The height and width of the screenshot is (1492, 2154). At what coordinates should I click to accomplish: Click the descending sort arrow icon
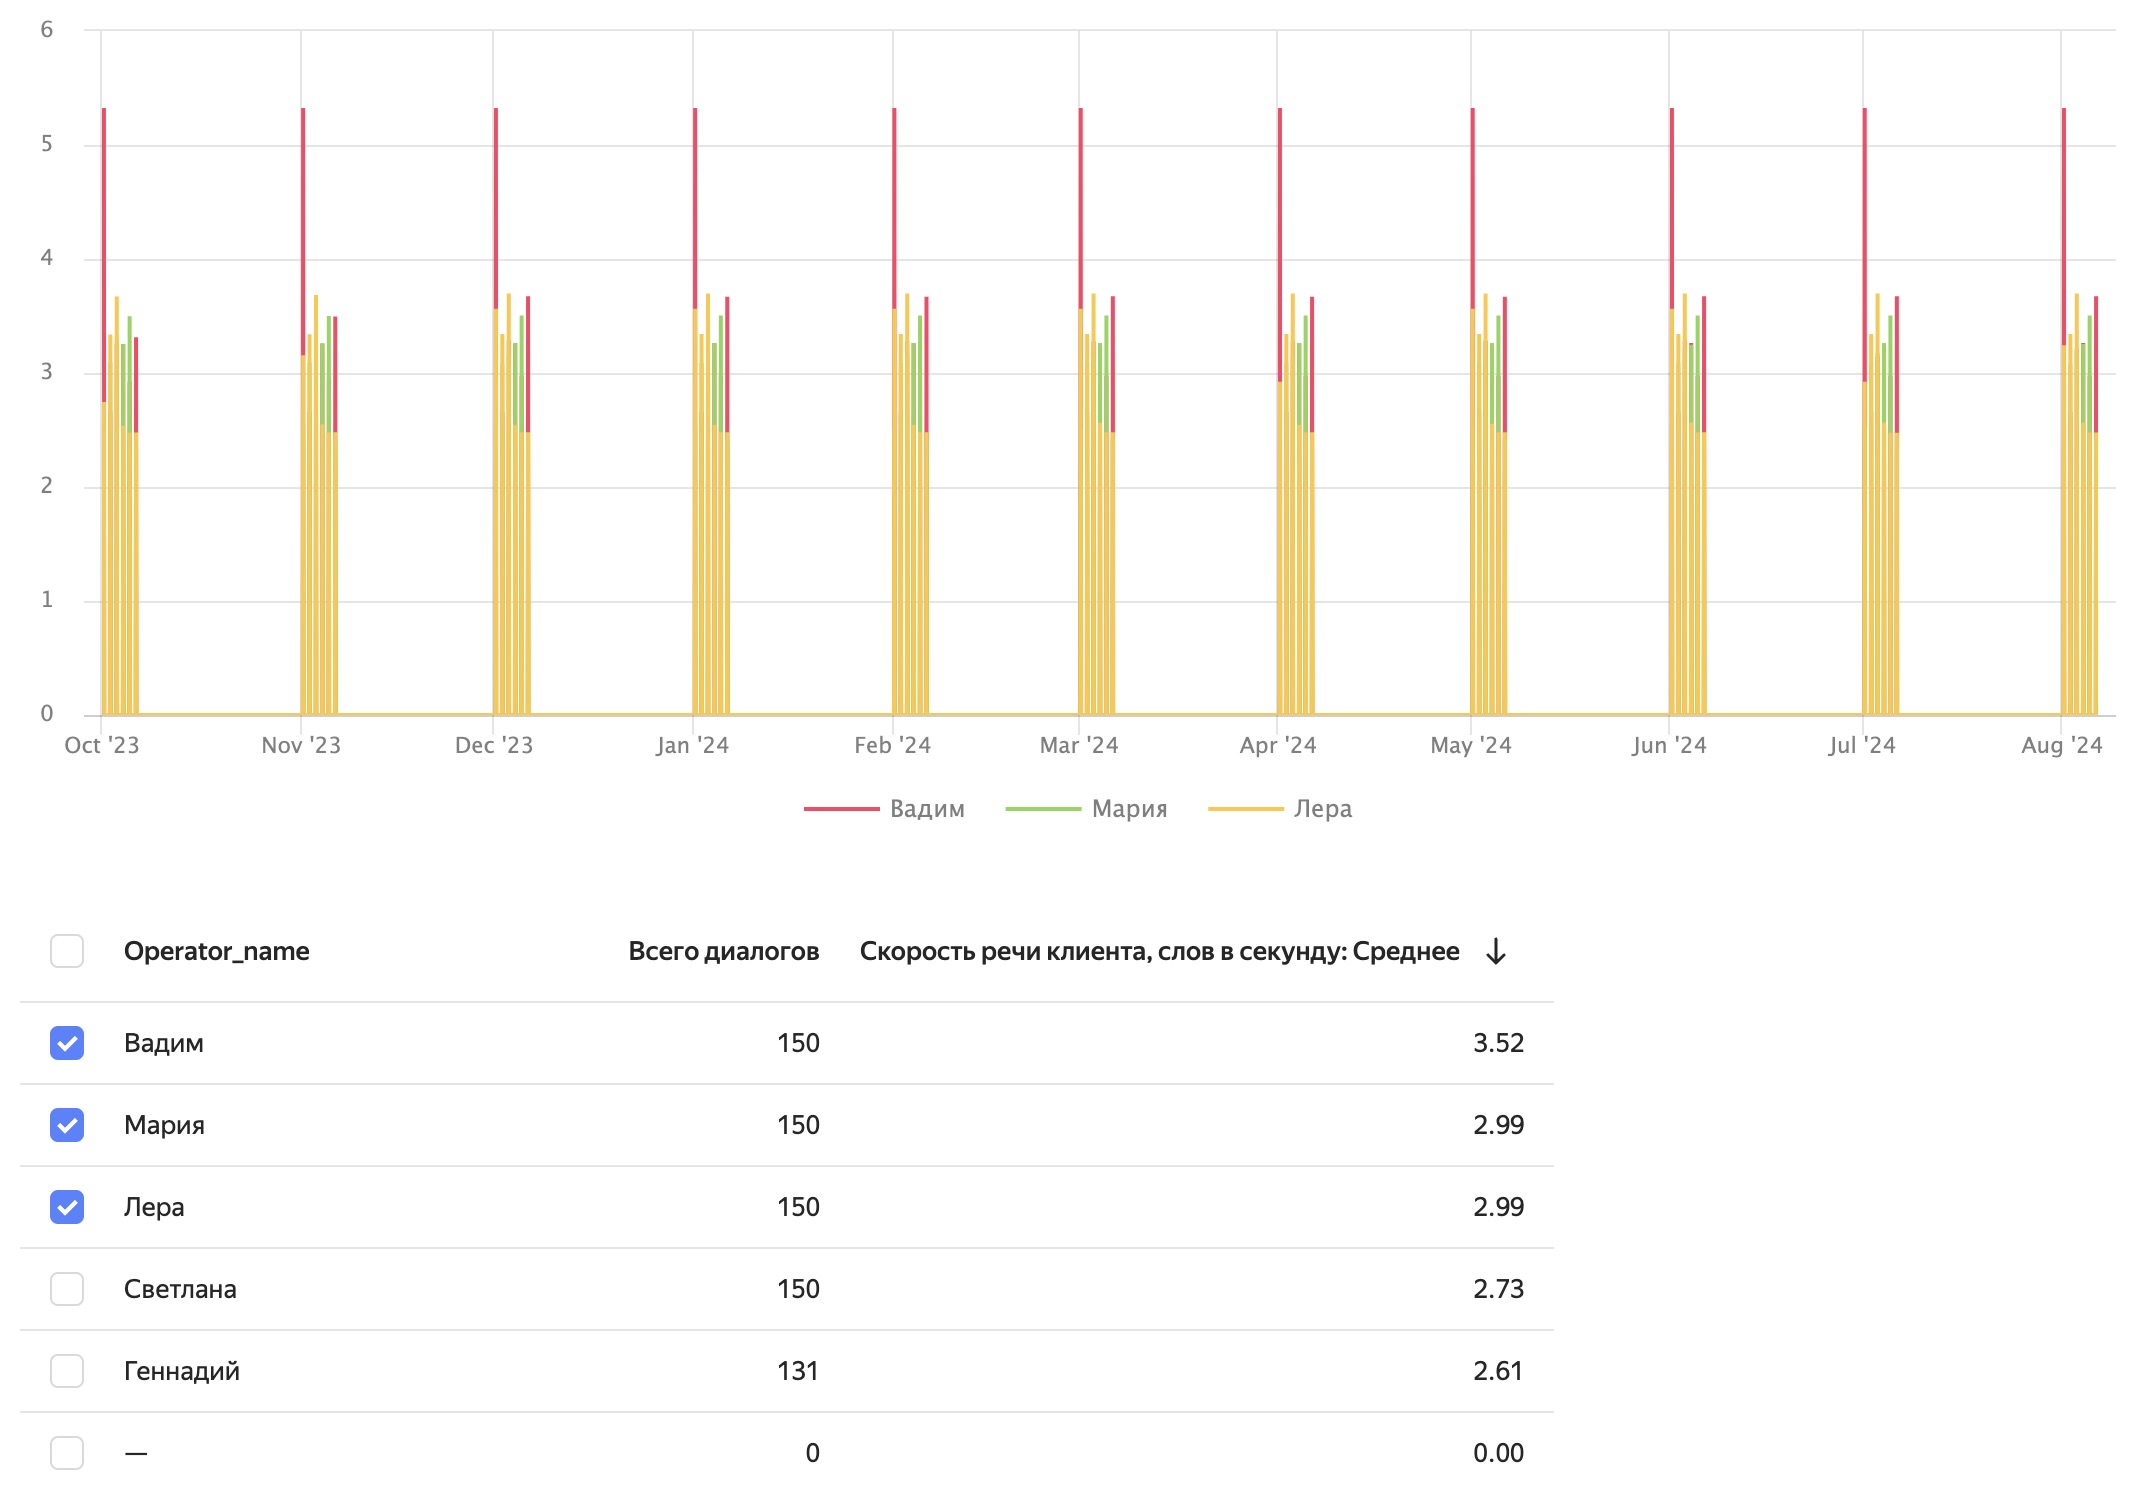point(1495,951)
